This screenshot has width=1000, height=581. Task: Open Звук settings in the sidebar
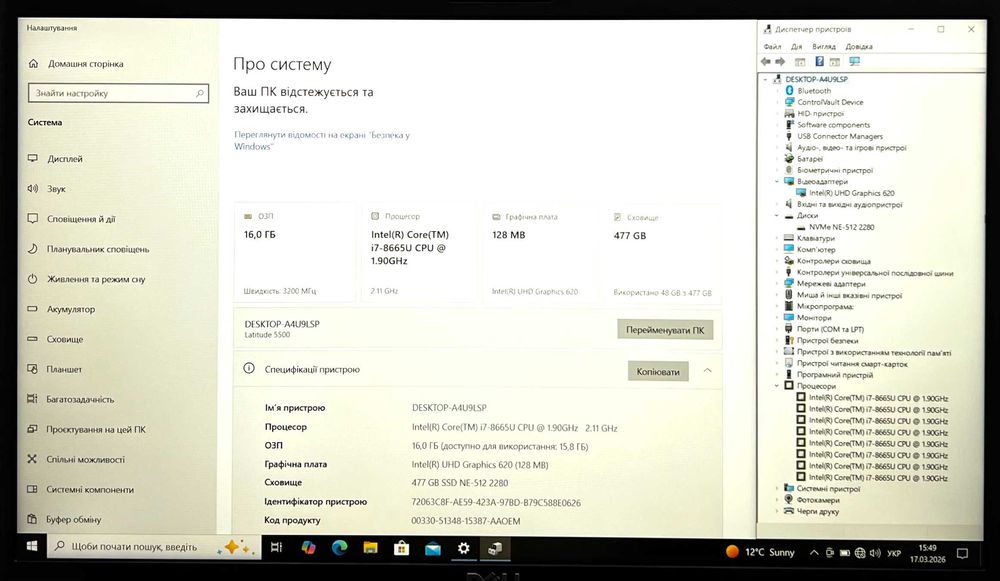[x=56, y=189]
